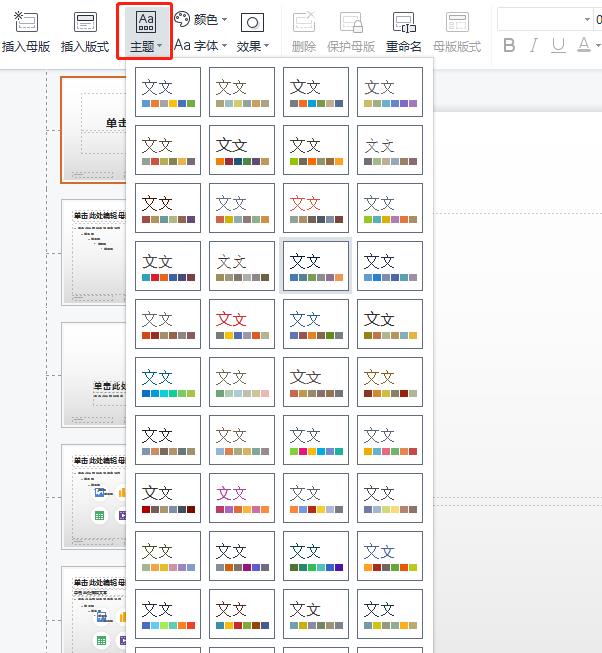The height and width of the screenshot is (653, 602).
Task: Open the second layout thumbnail in the slide panel
Action: (x=94, y=252)
